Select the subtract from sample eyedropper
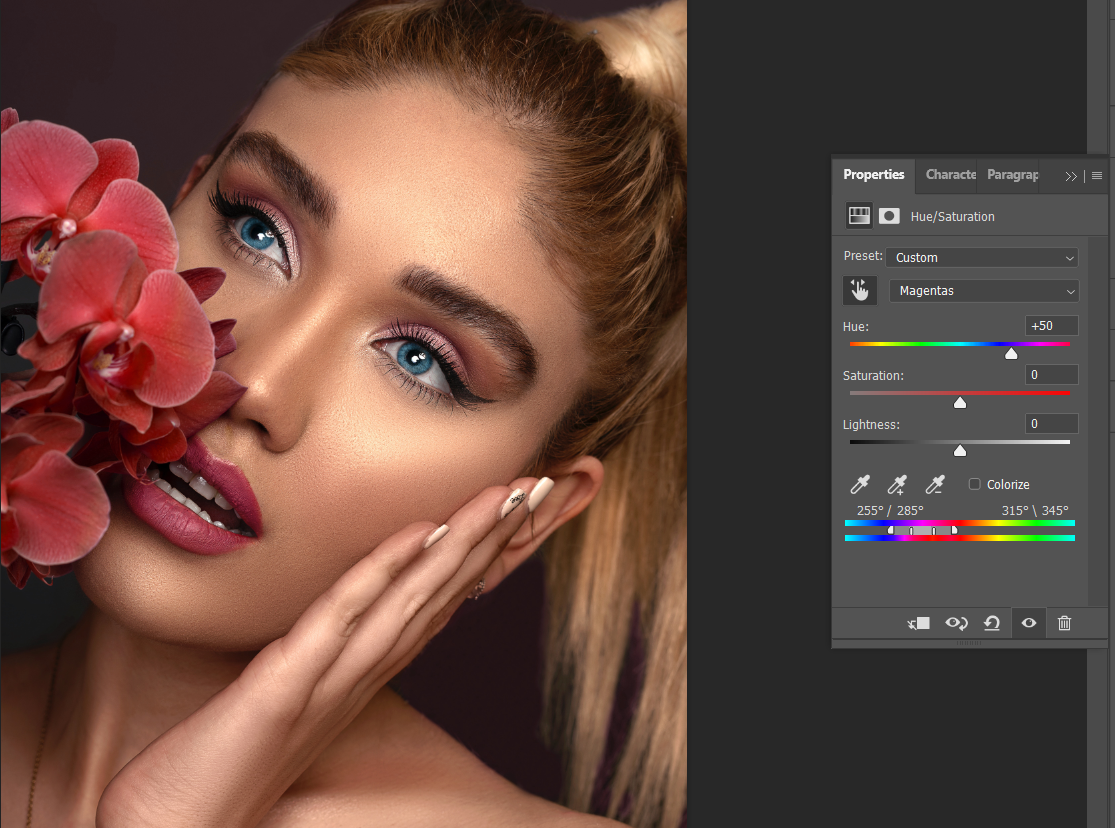1115x828 pixels. [935, 484]
